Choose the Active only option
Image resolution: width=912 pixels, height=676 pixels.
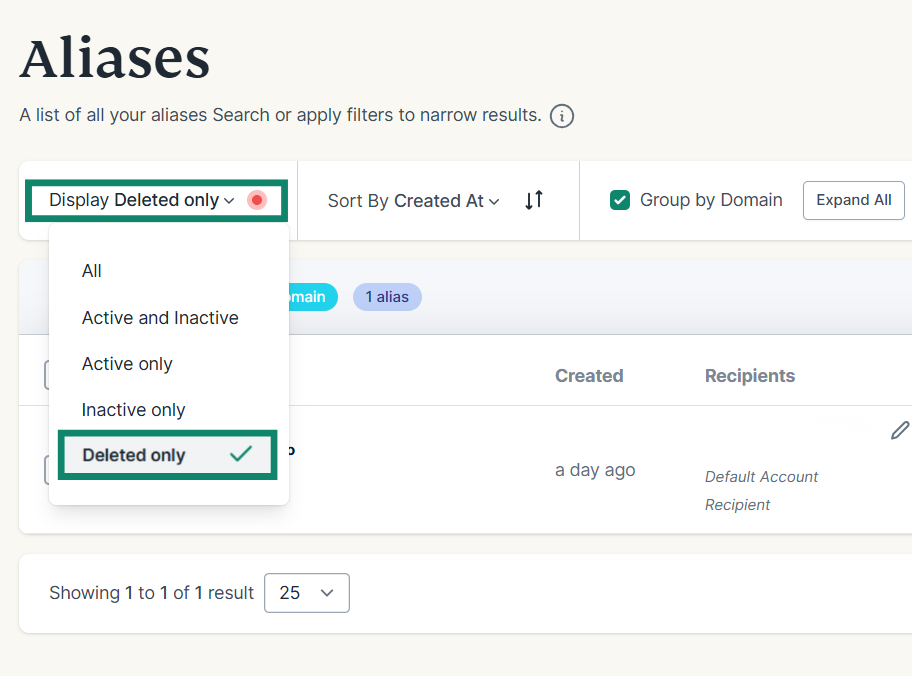[x=127, y=364]
